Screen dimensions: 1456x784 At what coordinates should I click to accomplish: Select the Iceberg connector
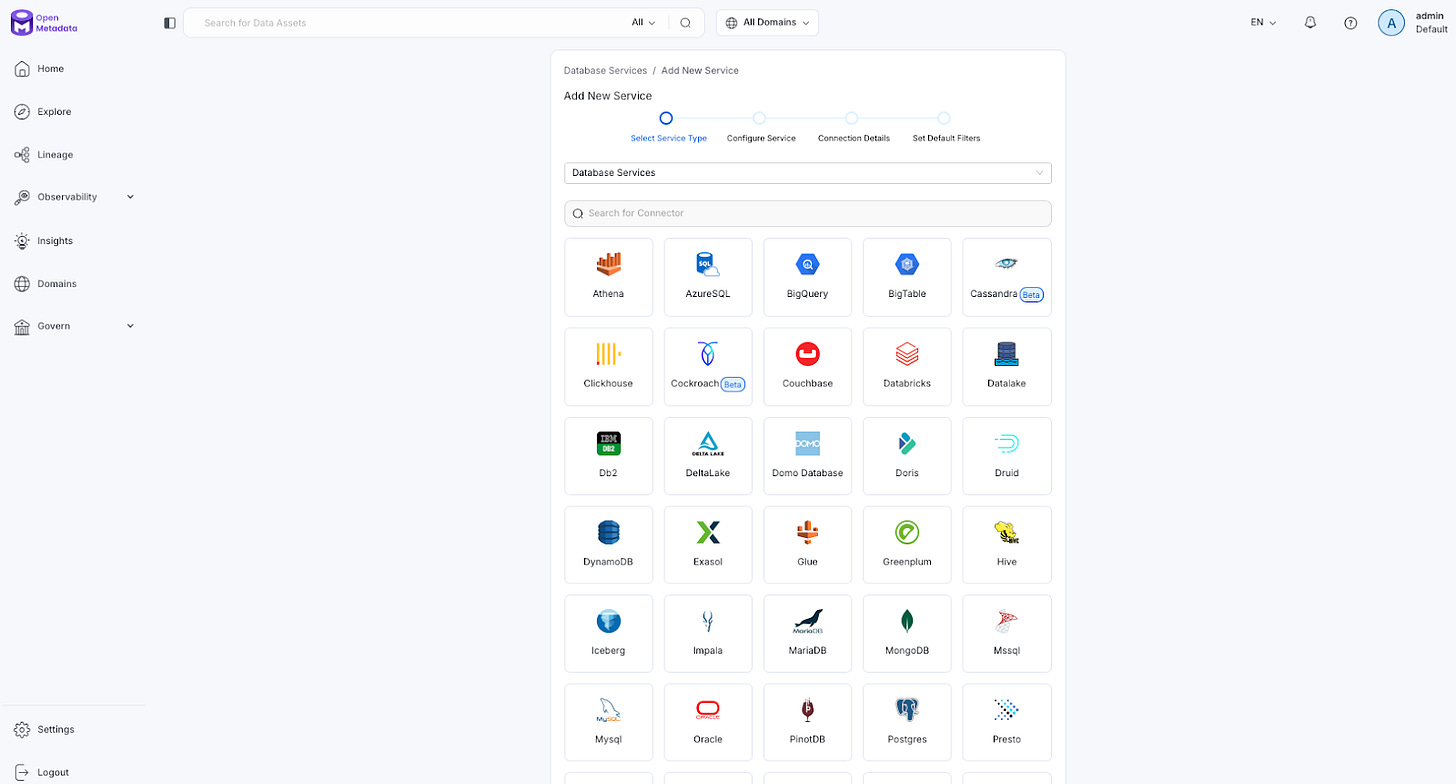pos(608,634)
